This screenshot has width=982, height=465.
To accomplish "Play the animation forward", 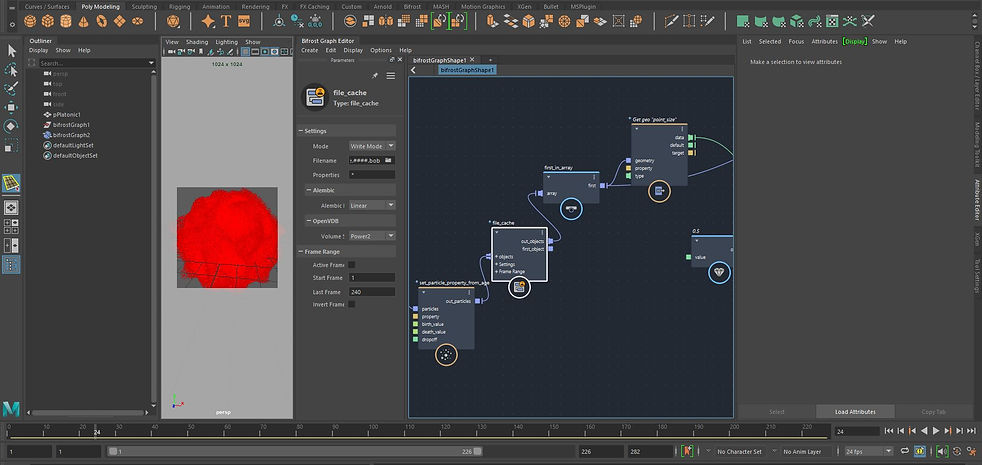I will 936,431.
